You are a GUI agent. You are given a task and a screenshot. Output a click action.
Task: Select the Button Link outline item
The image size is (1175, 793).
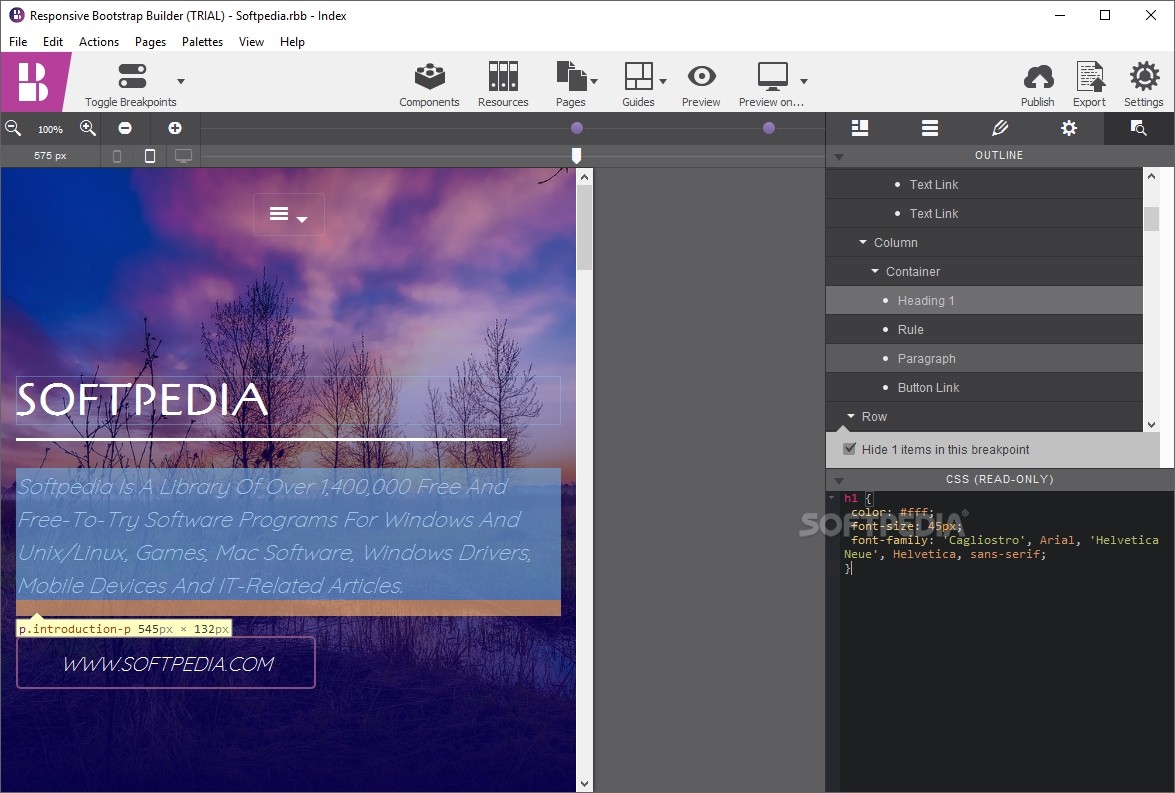coord(984,388)
